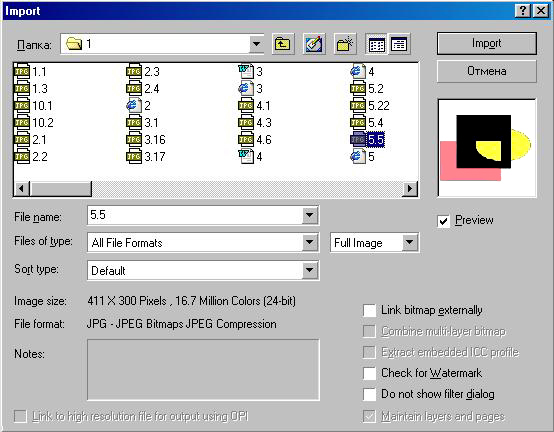
Task: Click the Import button
Action: pos(487,43)
